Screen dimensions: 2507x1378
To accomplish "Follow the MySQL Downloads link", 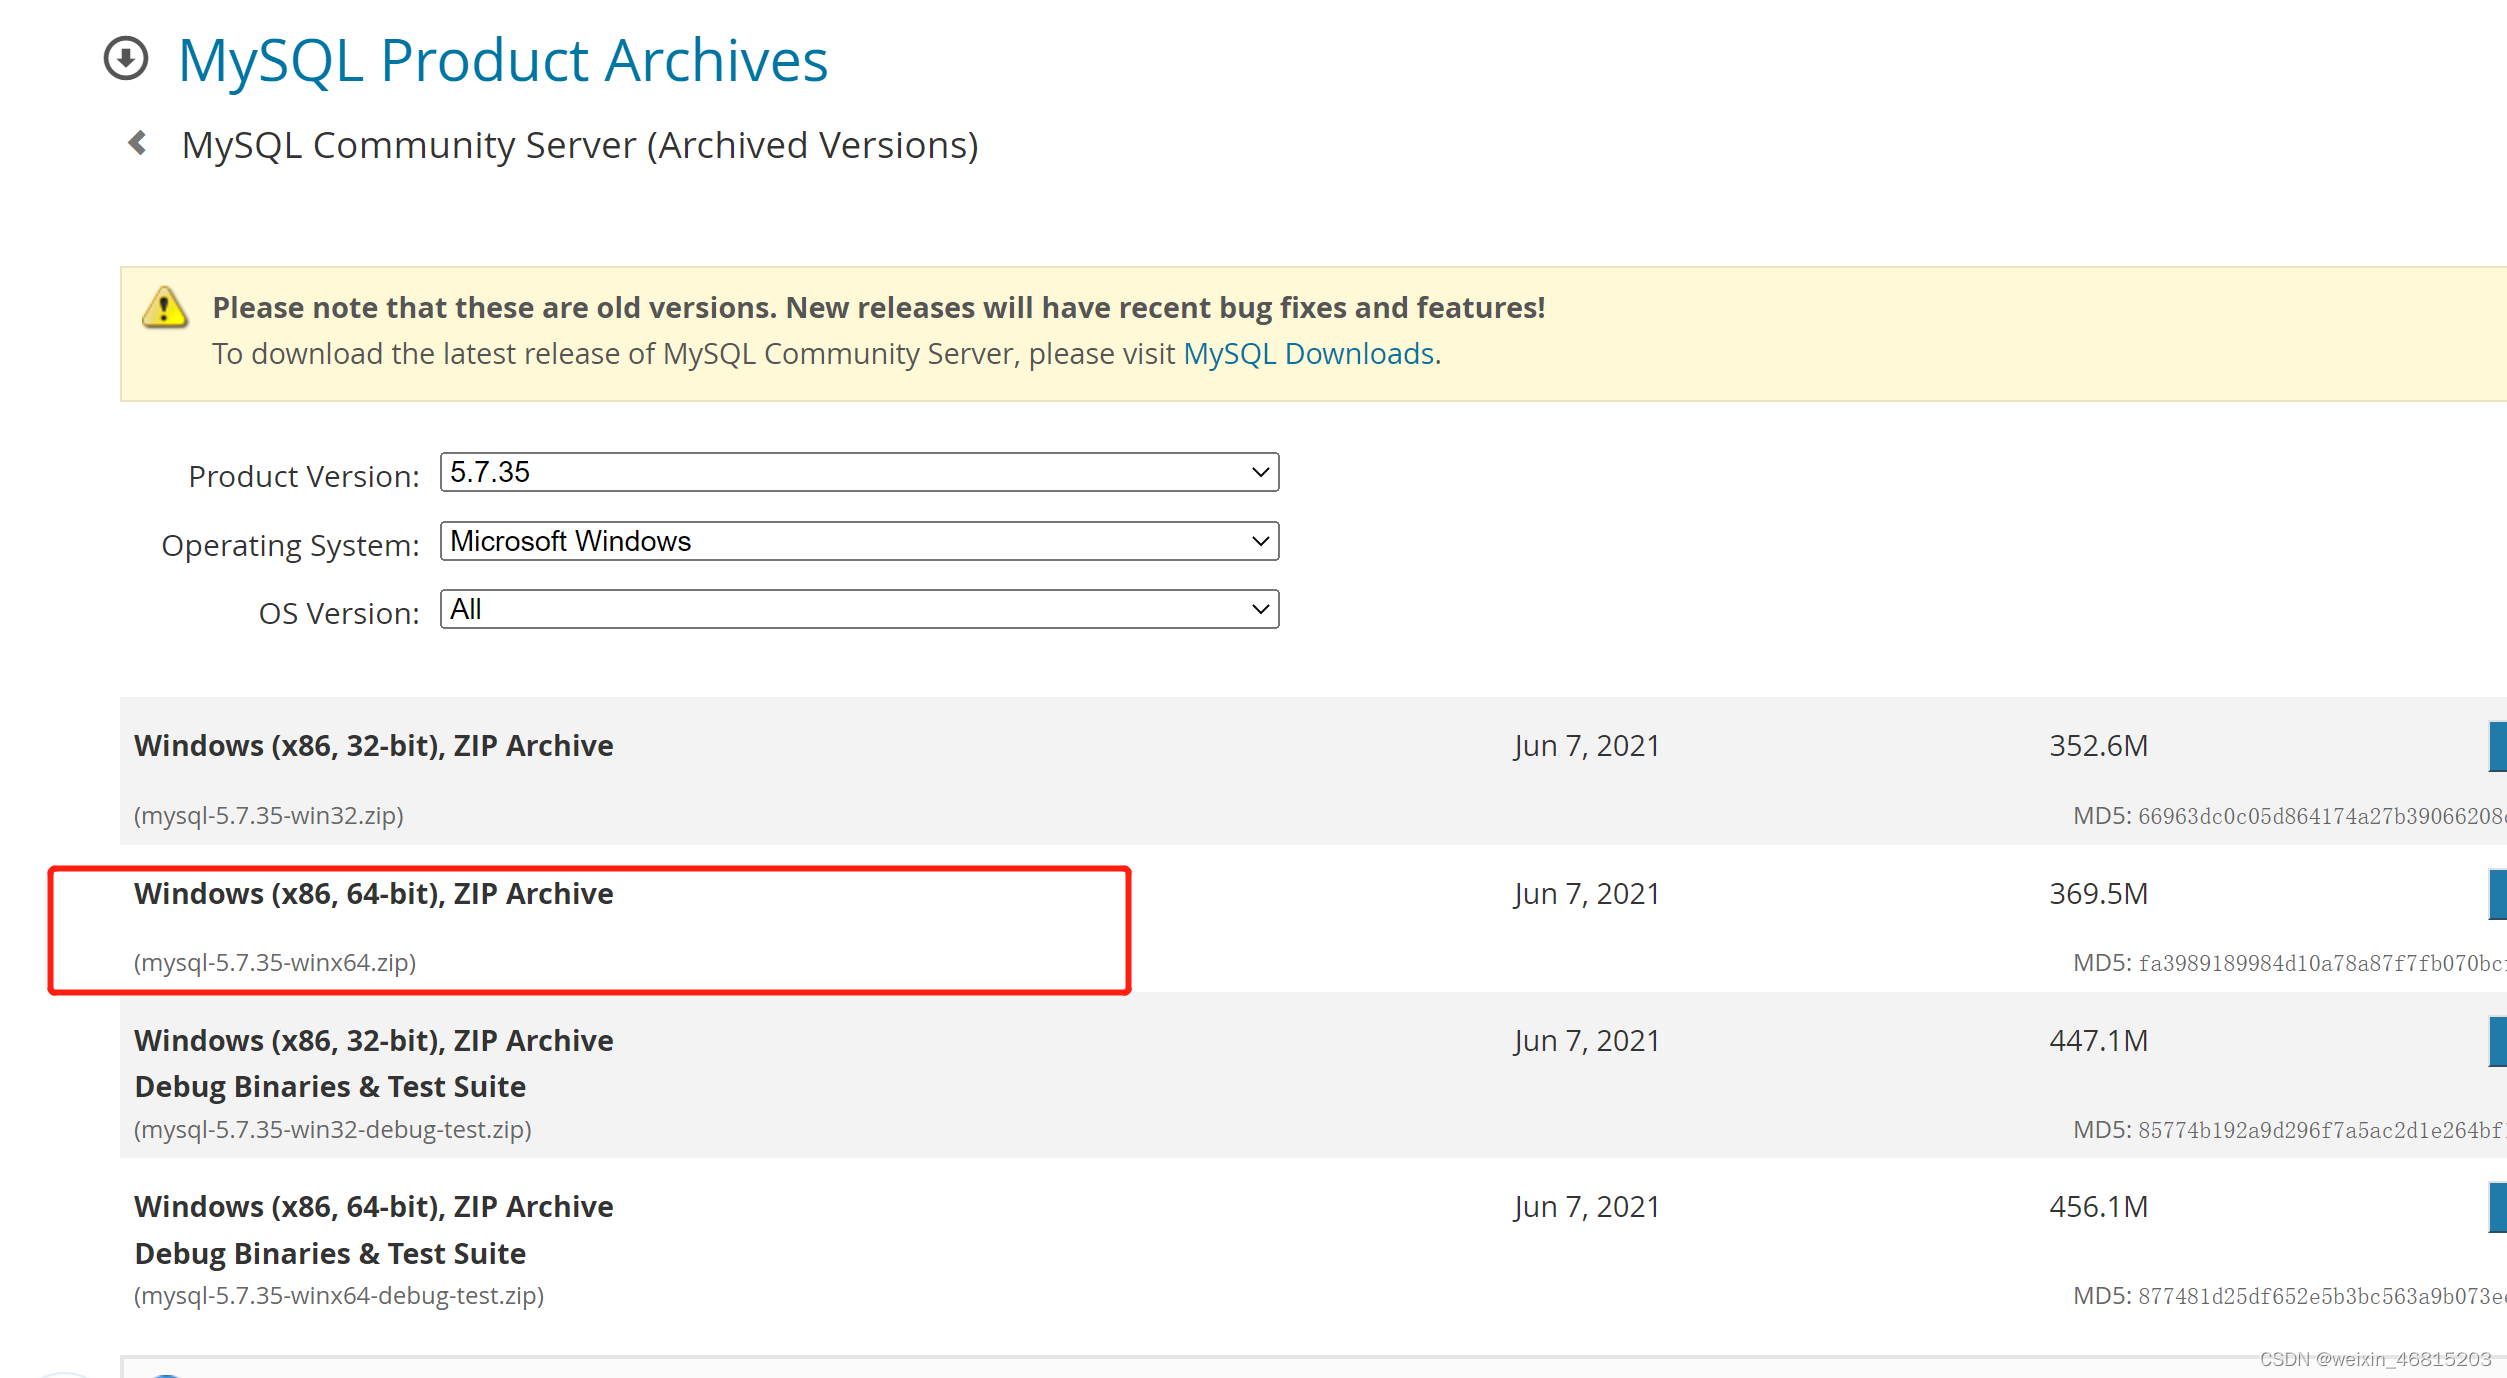I will [1308, 354].
